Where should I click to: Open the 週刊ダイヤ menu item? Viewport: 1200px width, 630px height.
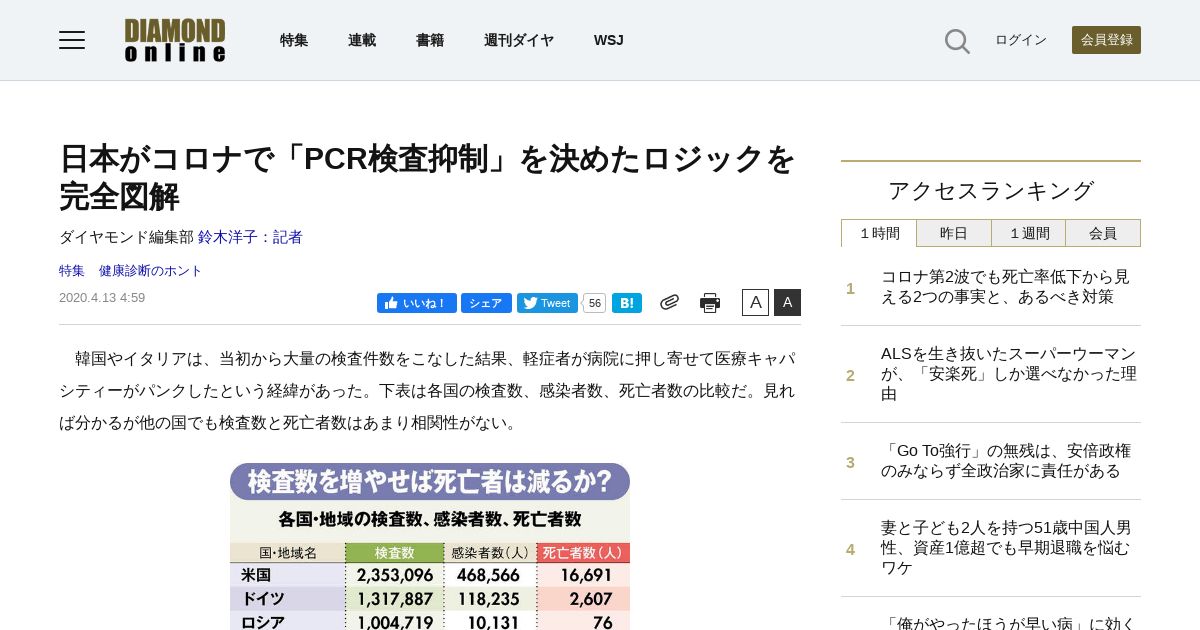(x=519, y=40)
